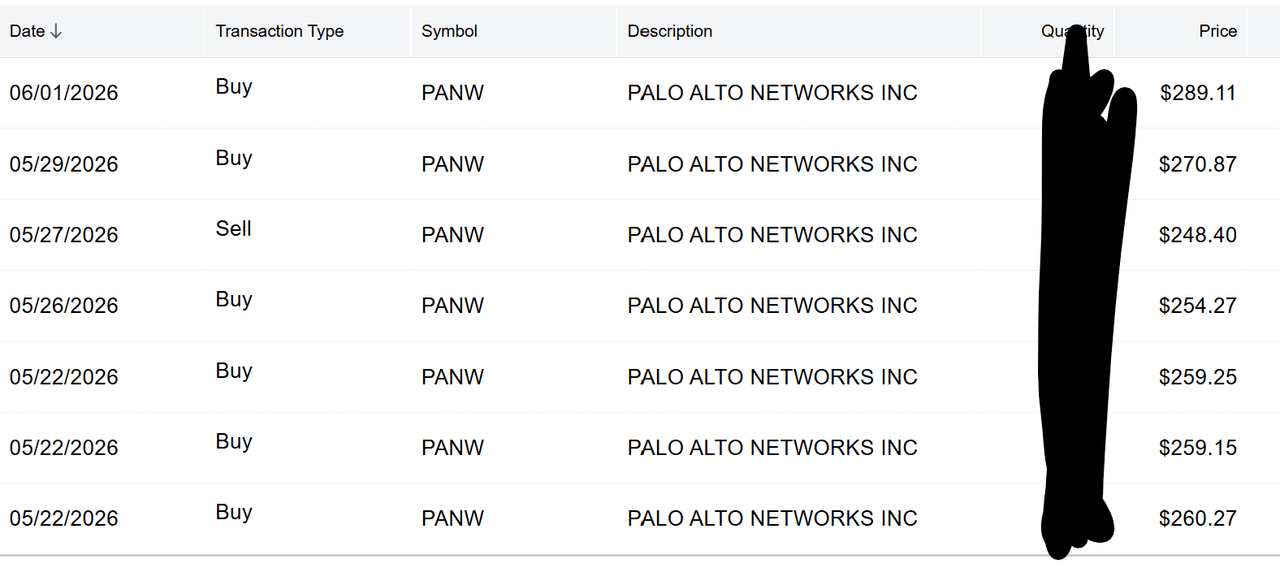Click the $270.87 price value
1280x569 pixels.
(x=1198, y=164)
